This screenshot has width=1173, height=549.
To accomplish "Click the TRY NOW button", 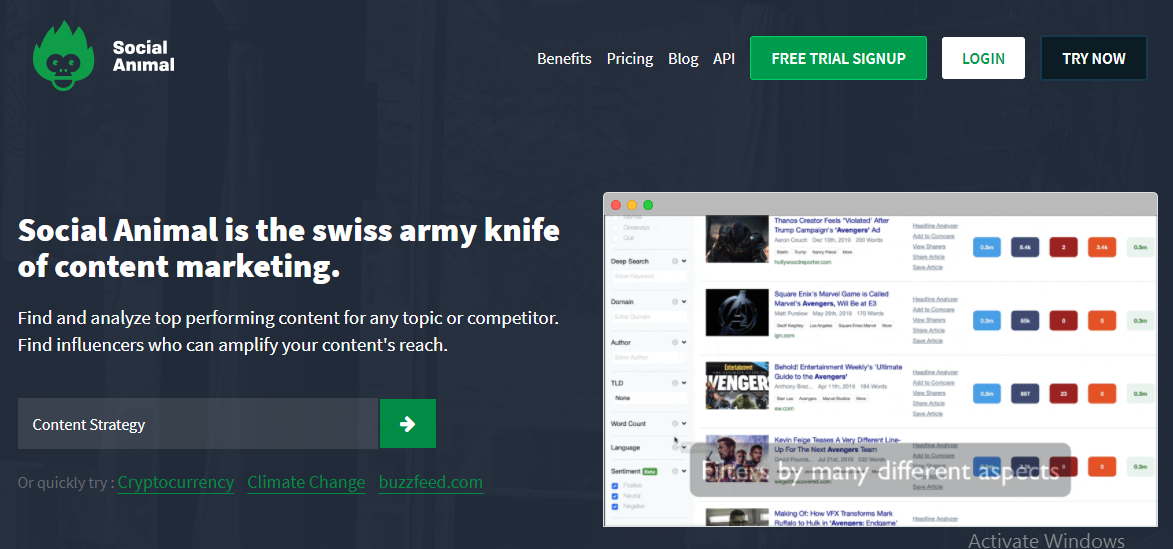I will tap(1094, 58).
